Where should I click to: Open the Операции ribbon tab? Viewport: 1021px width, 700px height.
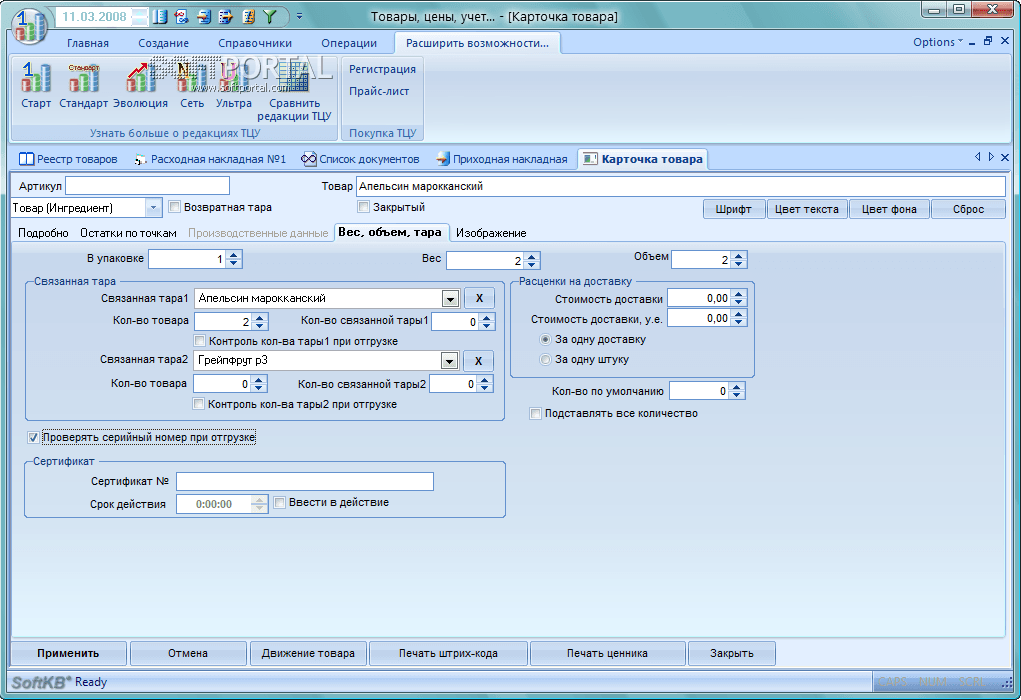click(349, 43)
